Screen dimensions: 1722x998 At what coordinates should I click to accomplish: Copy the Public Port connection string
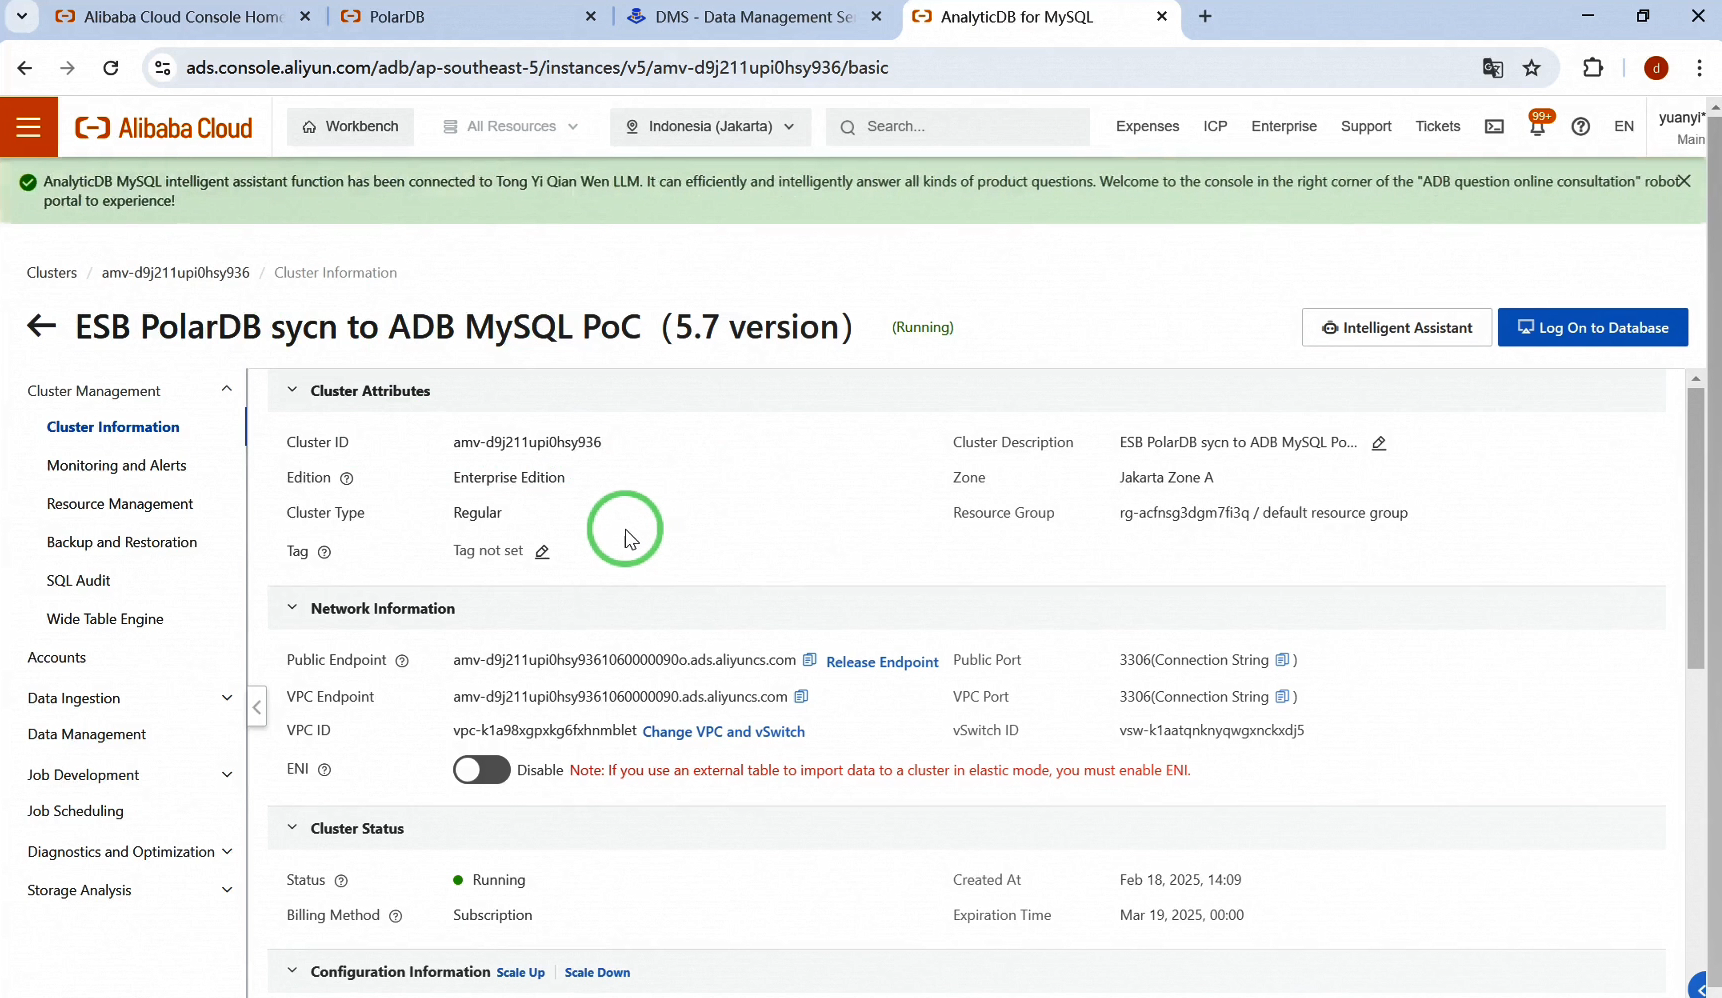[x=1283, y=660]
